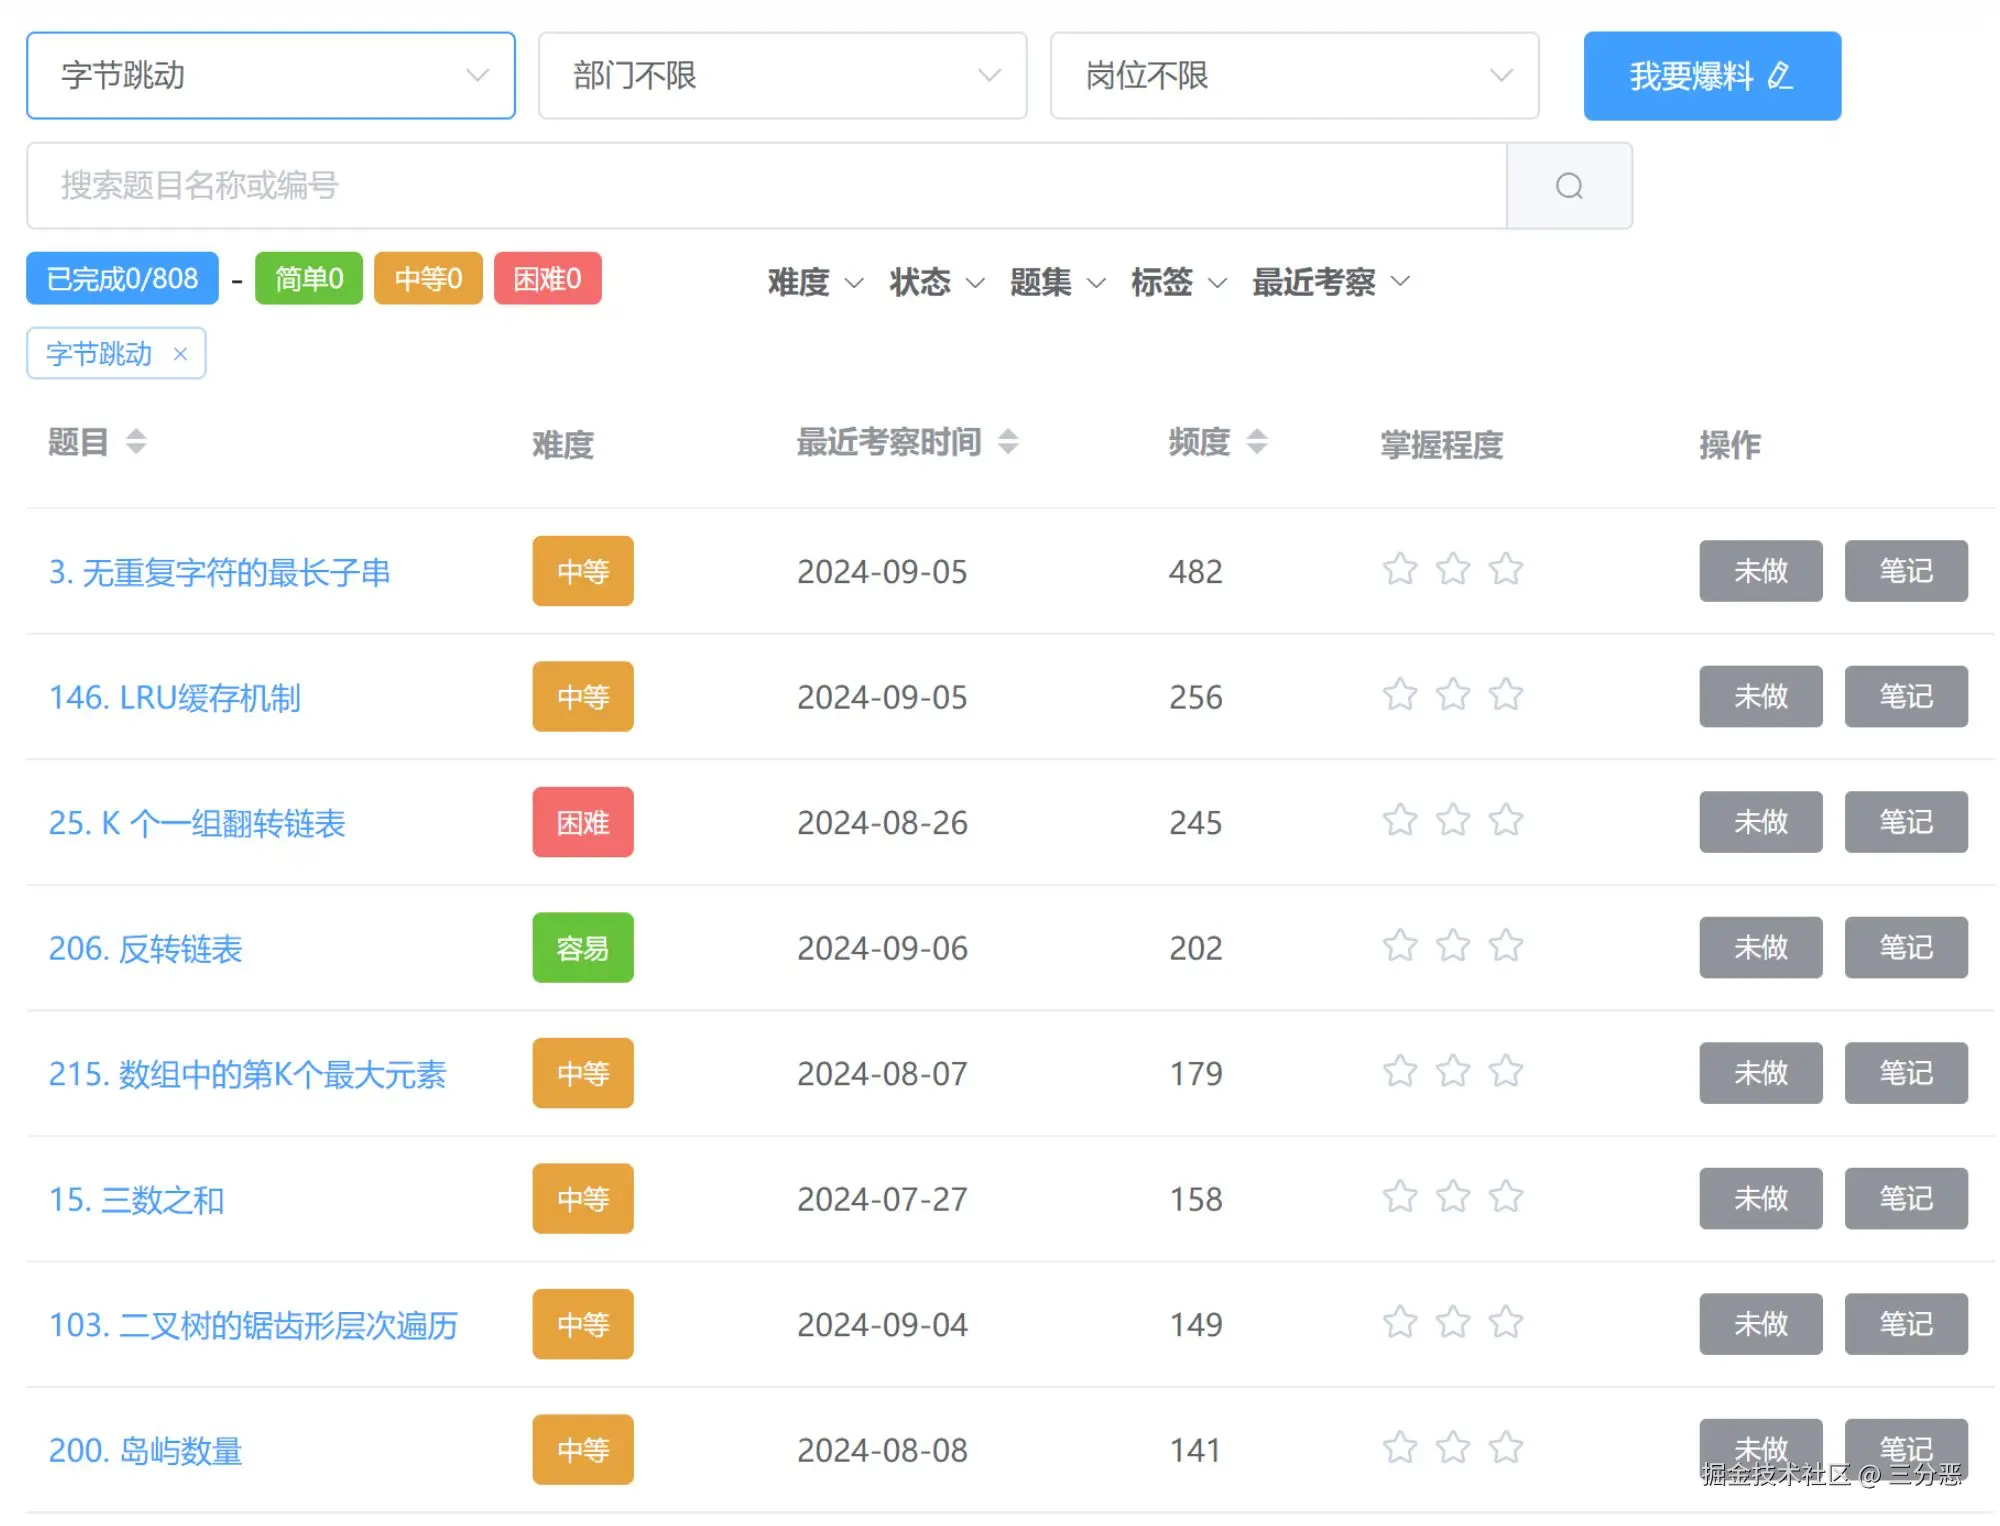Open problem link 200. 岛屿数量
Viewport: 2000px width, 1526px height.
pos(146,1450)
